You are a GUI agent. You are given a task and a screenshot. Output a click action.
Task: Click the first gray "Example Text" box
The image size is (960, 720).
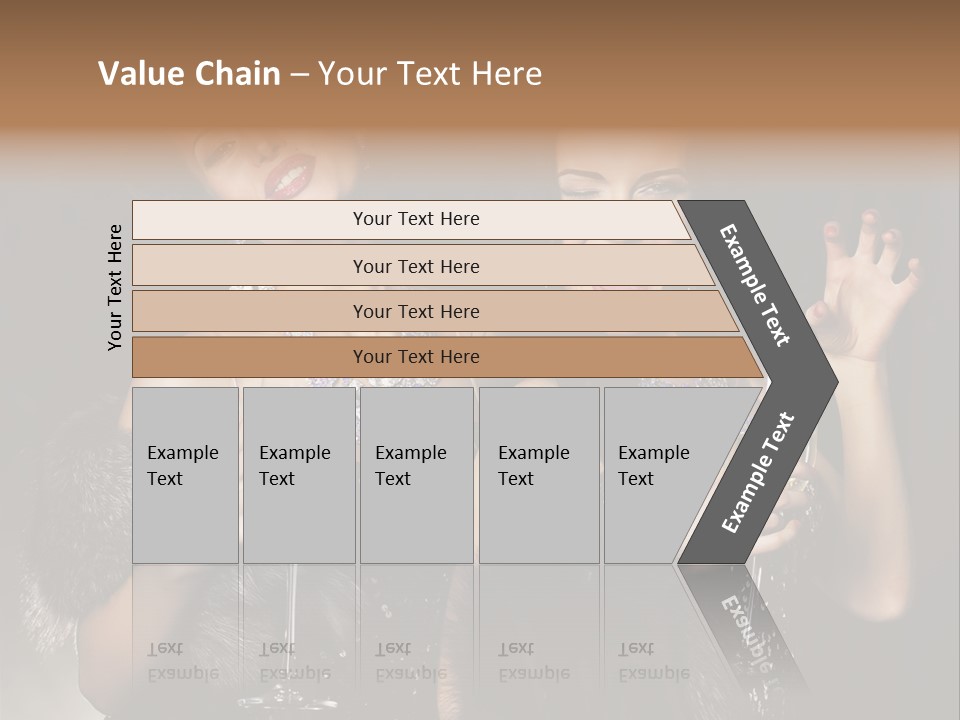185,475
